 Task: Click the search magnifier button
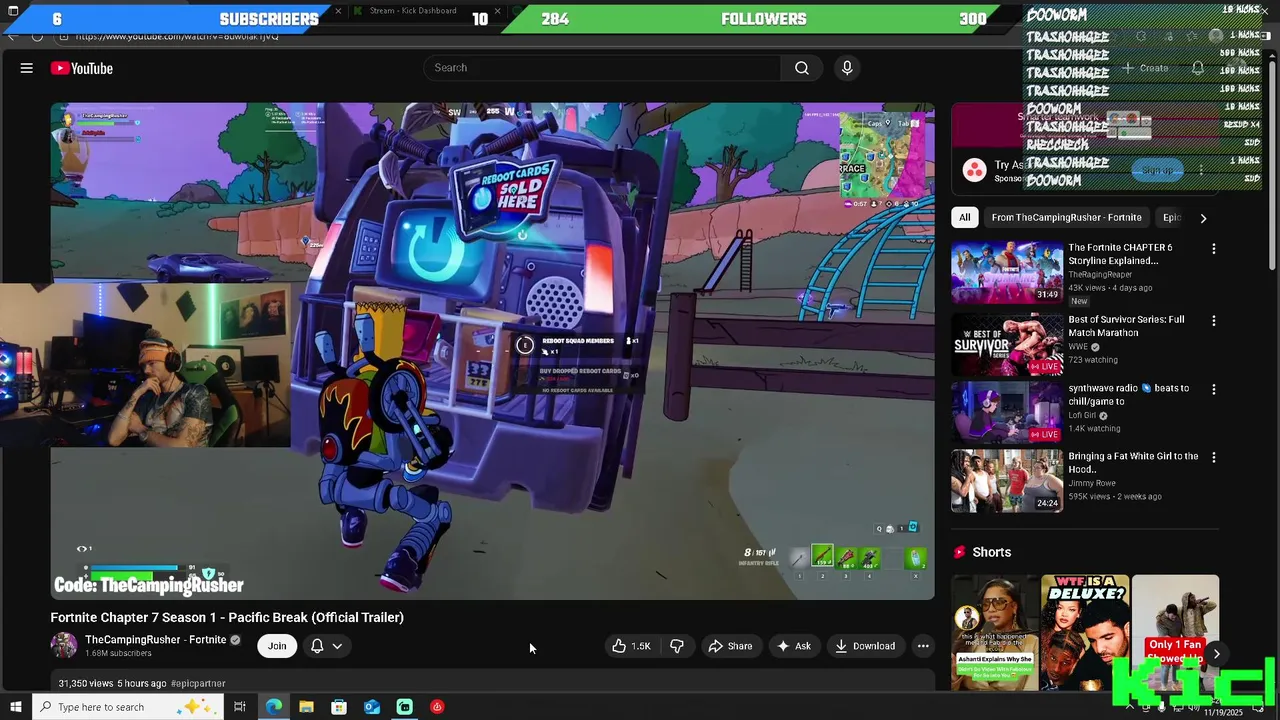tap(802, 68)
